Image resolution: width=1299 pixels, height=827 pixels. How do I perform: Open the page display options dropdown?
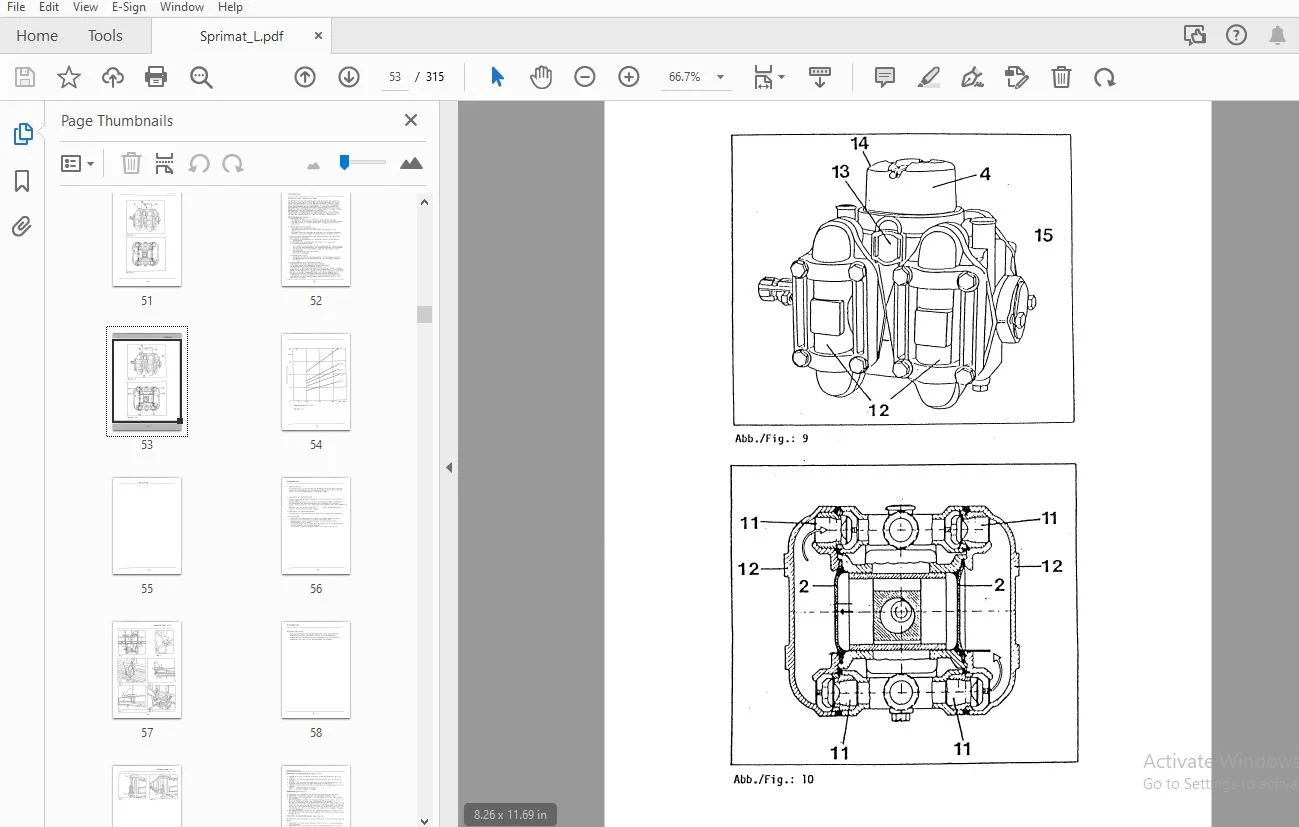[x=782, y=77]
